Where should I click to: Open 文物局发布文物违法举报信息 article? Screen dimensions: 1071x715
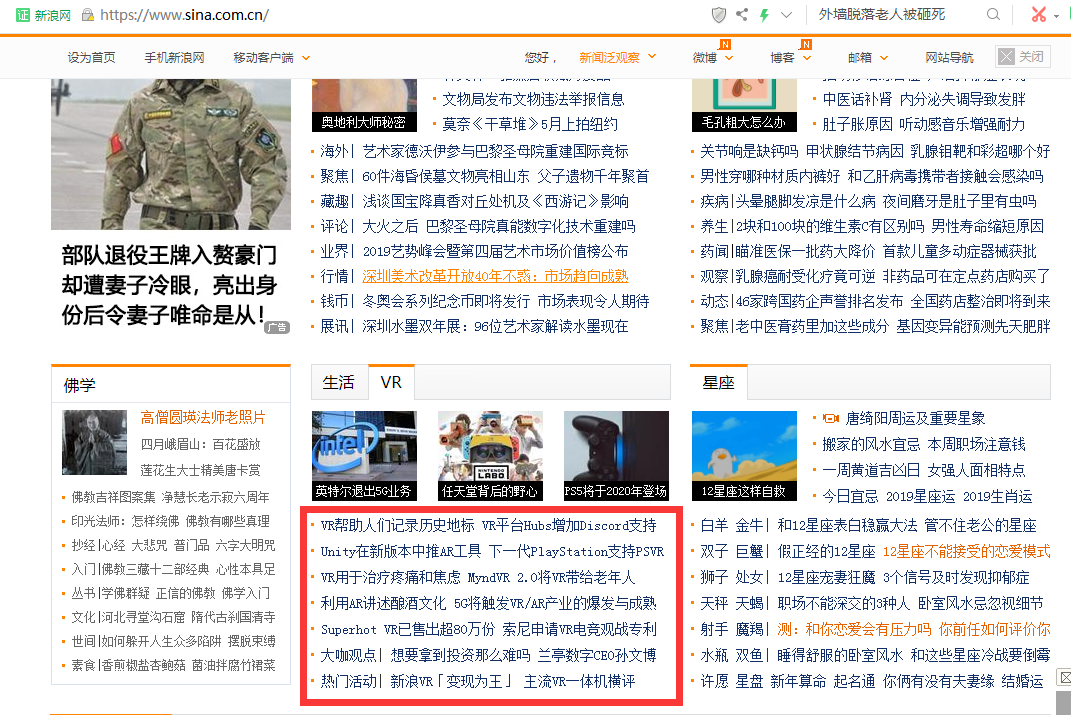533,100
